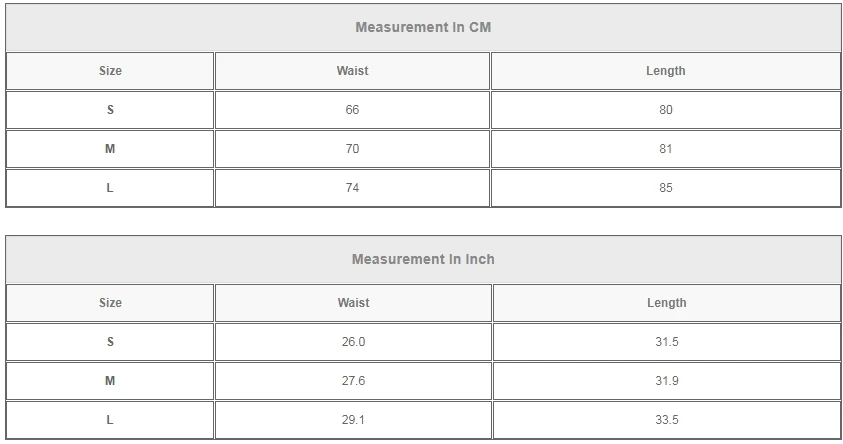Select the length value 33.5 cell
Viewport: 843px width, 444px height.
[x=667, y=420]
